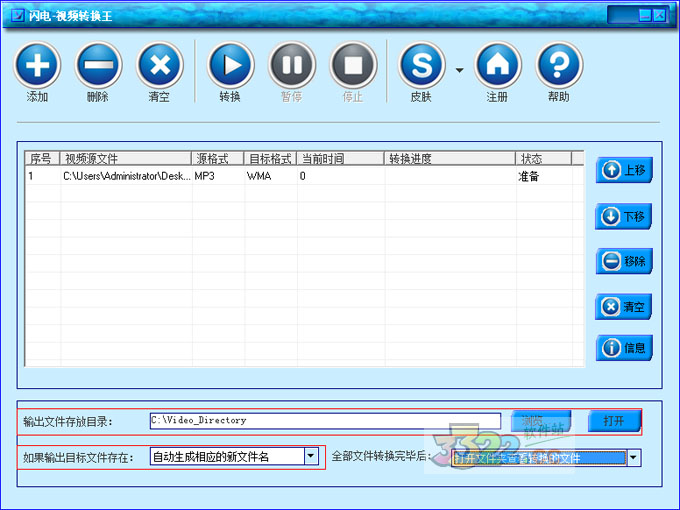Click the 清空 button in side panel
The height and width of the screenshot is (510, 680).
(624, 307)
